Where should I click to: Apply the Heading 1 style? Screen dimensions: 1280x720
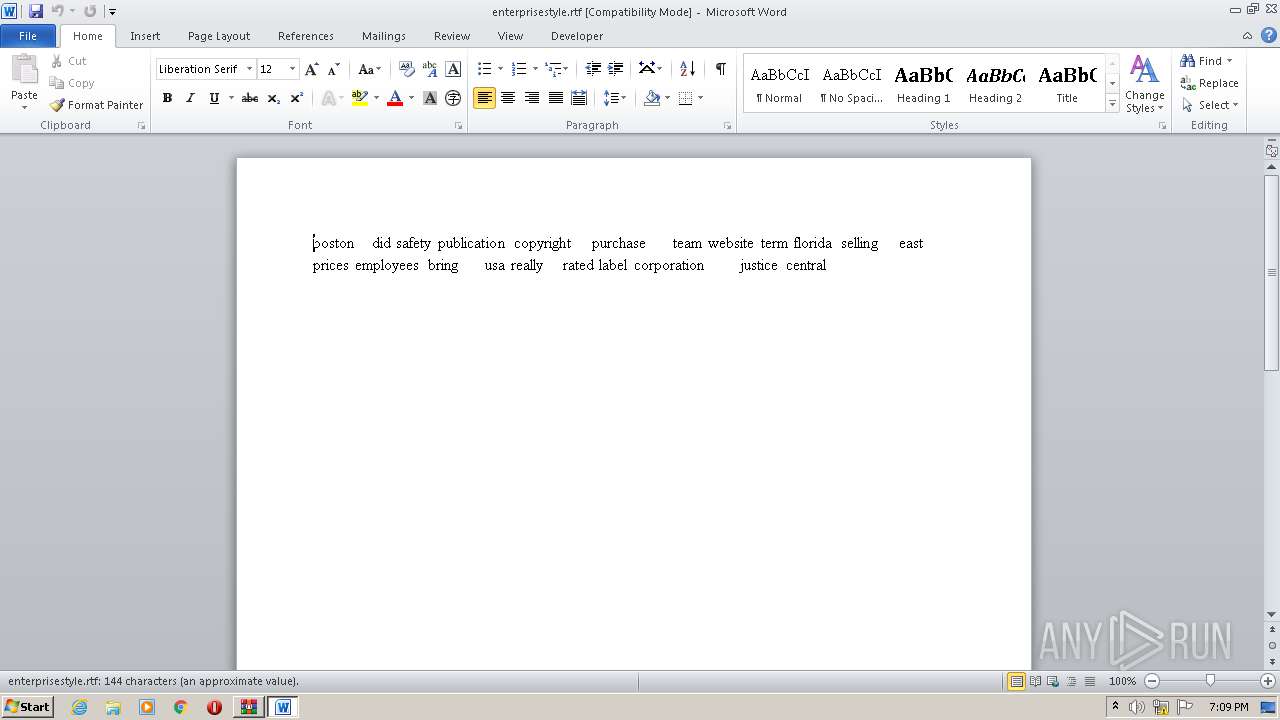(x=923, y=84)
